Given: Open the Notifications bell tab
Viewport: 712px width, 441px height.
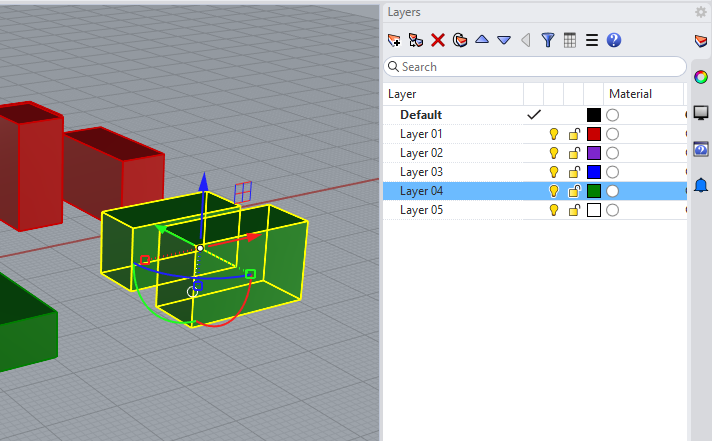Looking at the screenshot, I should click(x=701, y=185).
